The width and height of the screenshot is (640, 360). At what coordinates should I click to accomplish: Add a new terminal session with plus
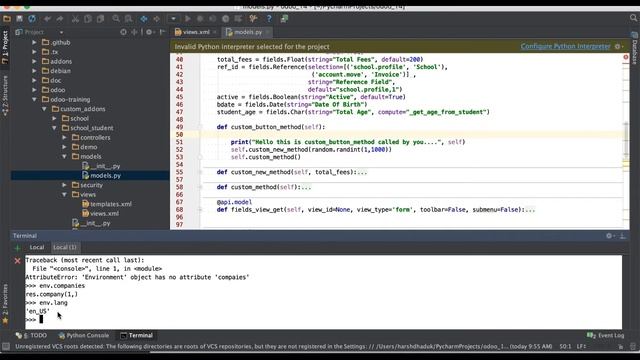[x=17, y=248]
